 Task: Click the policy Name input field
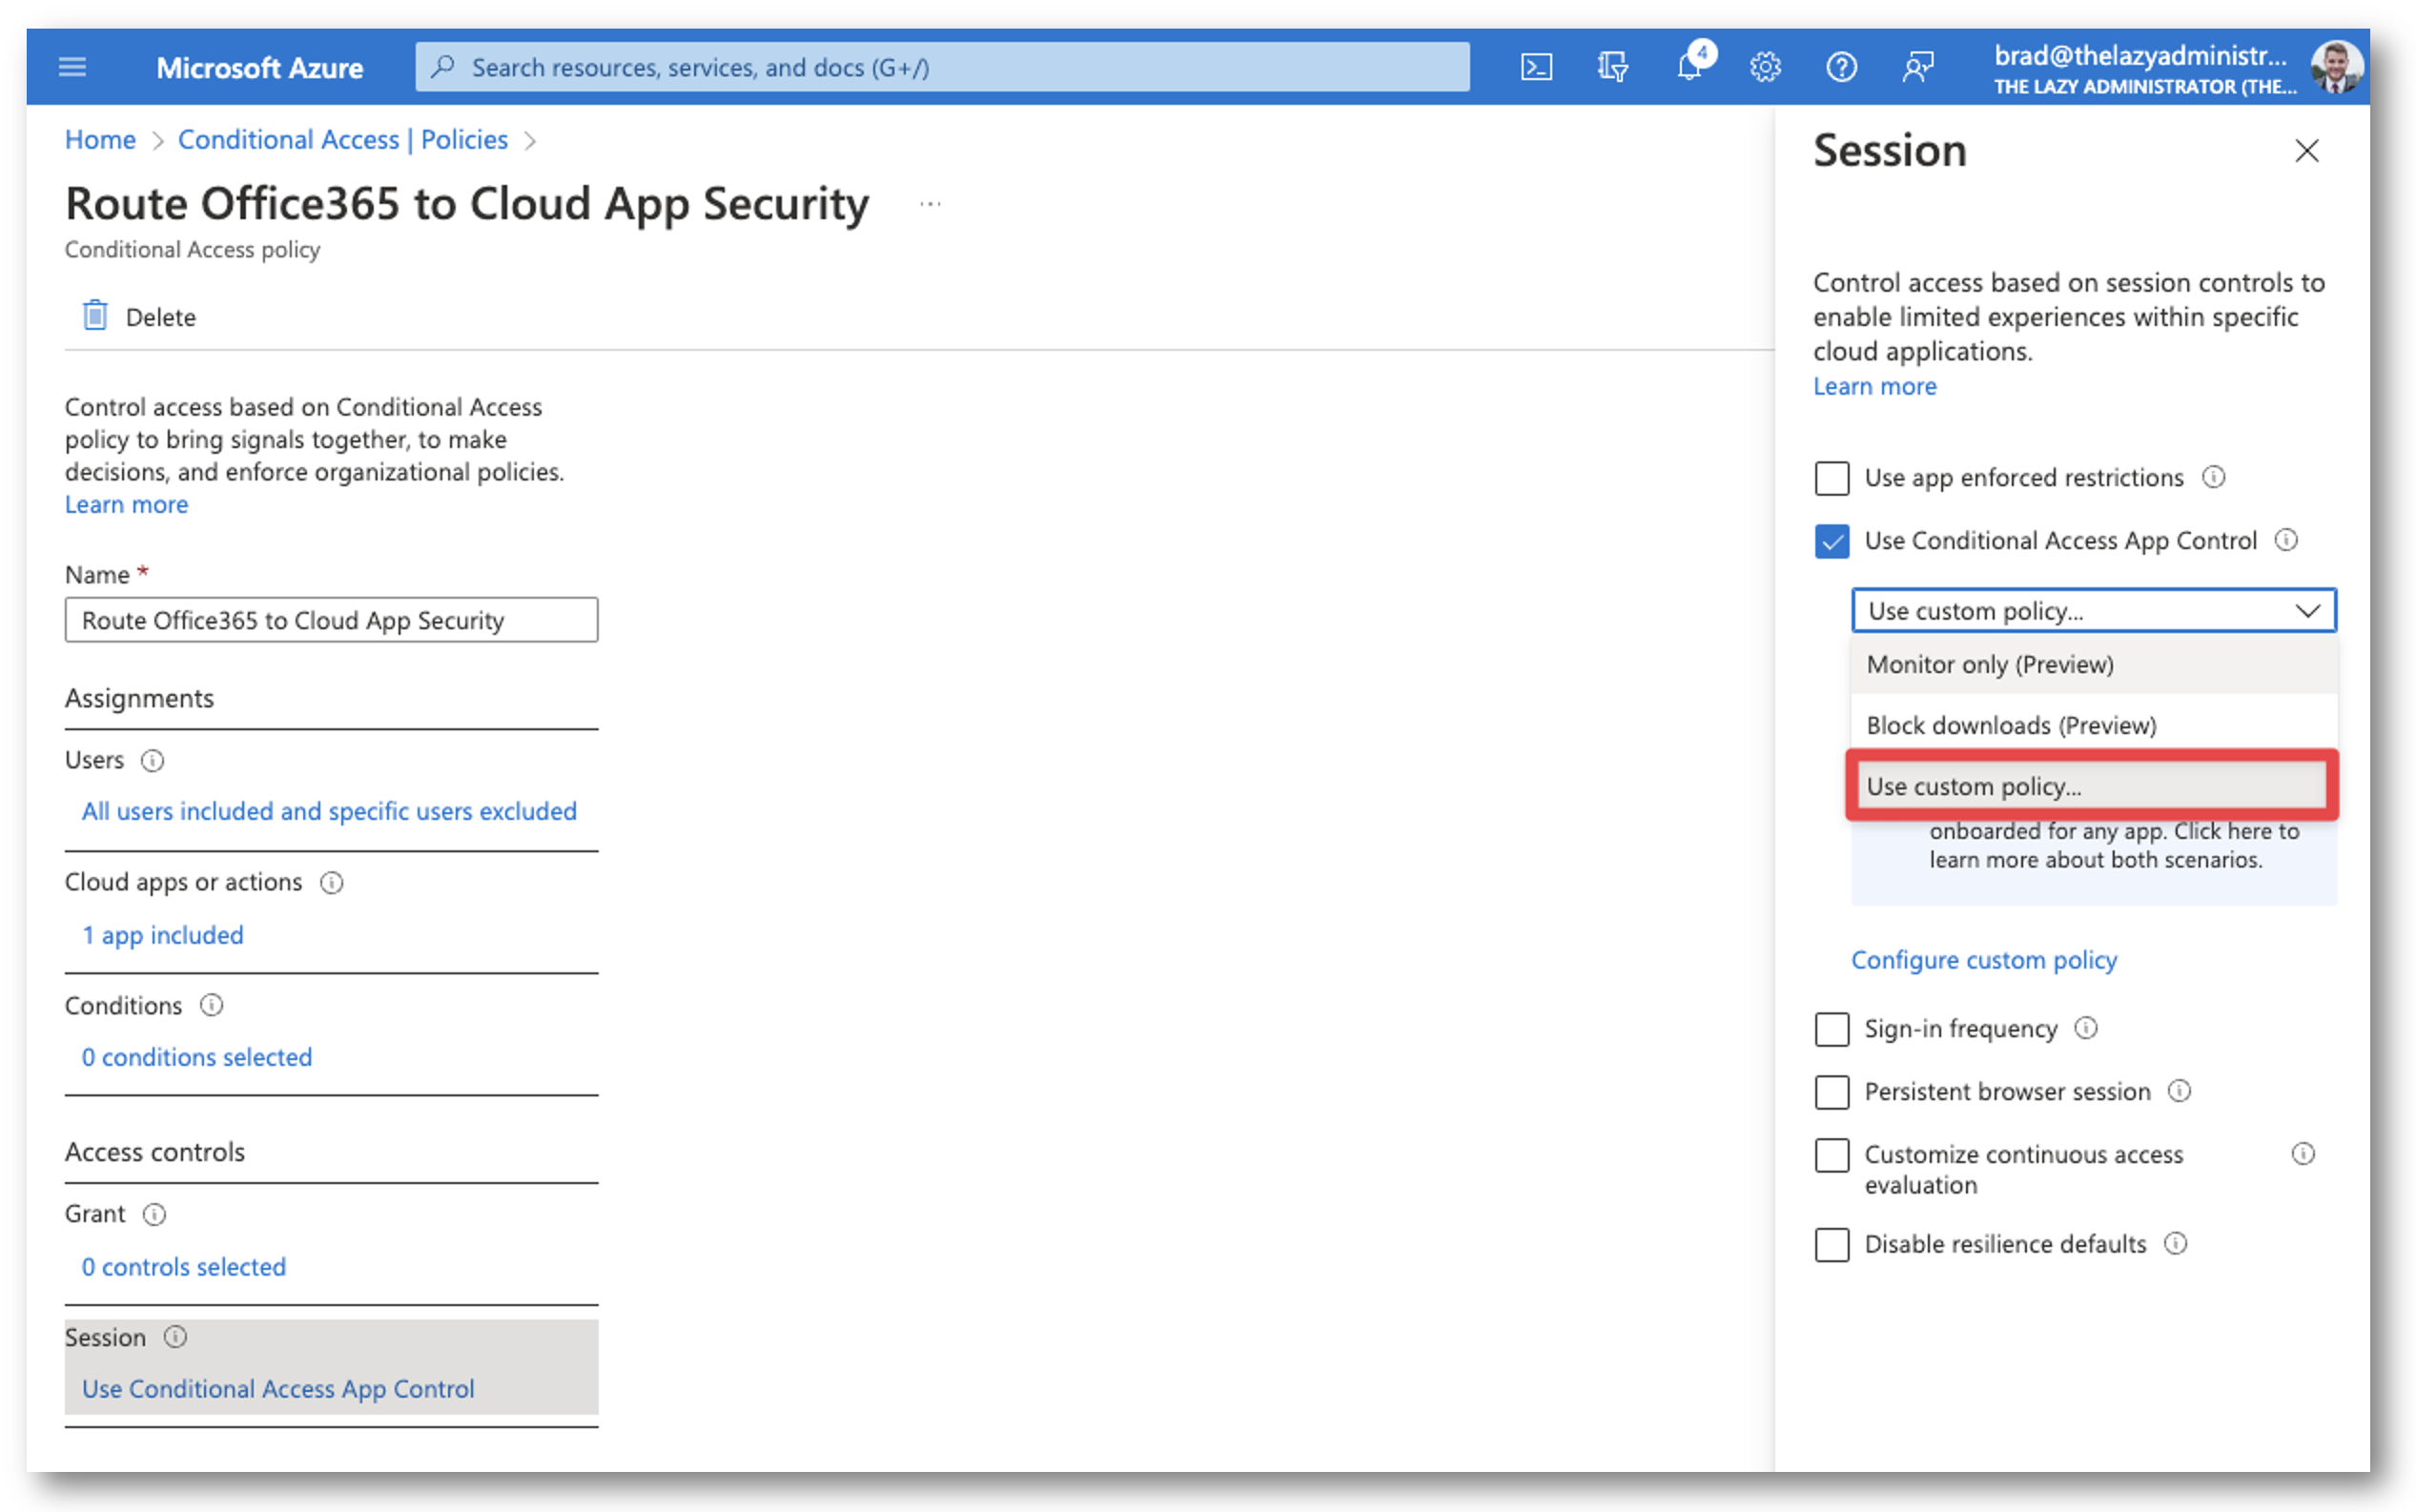pyautogui.click(x=331, y=620)
